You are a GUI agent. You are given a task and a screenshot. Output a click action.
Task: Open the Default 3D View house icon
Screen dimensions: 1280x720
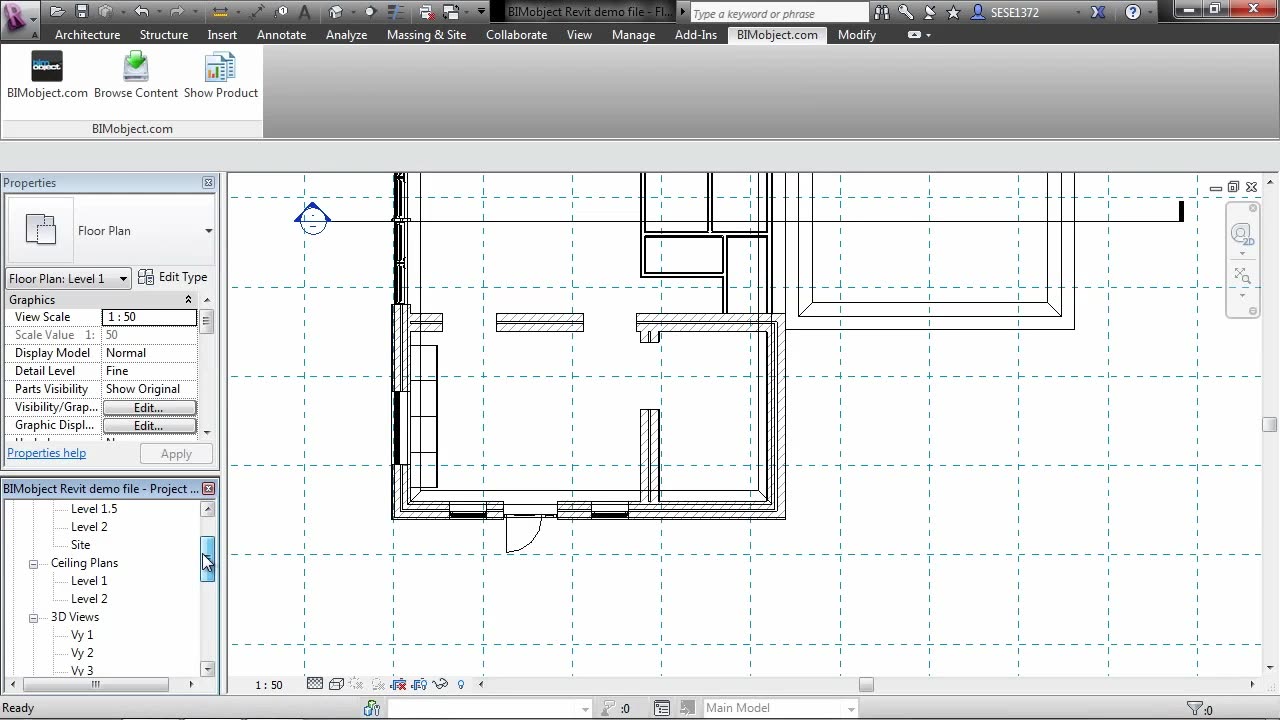click(x=336, y=12)
